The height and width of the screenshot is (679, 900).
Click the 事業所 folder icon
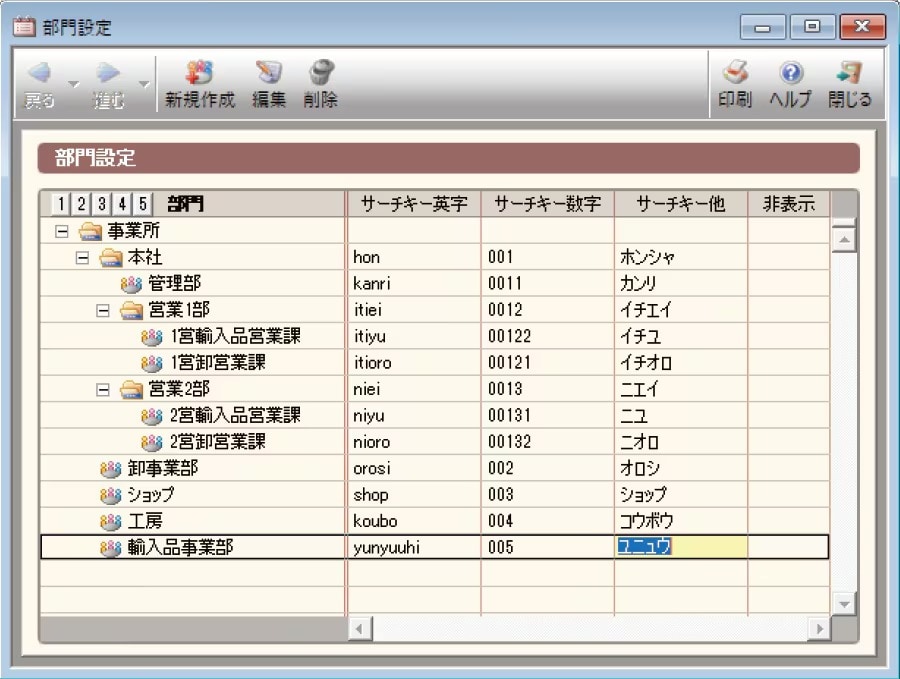(90, 231)
